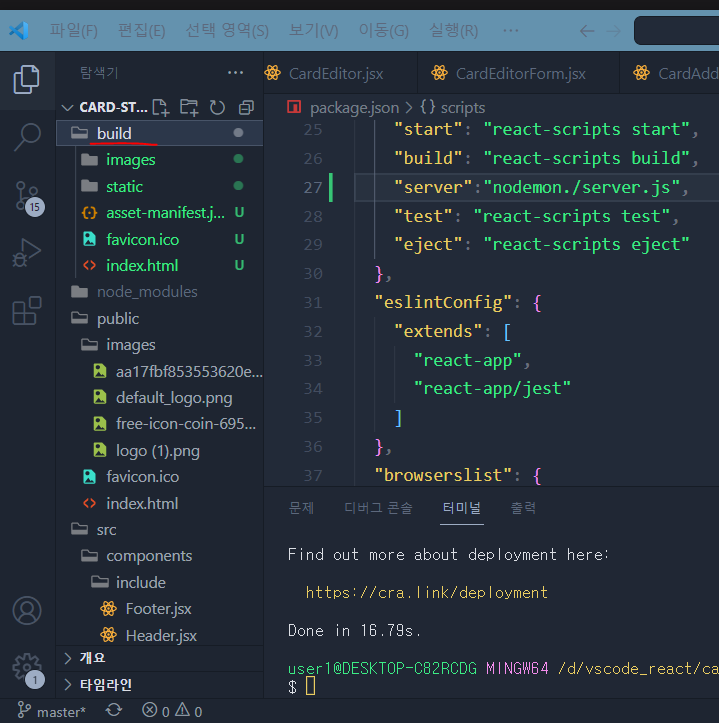Open asset-manifest.json file
719x723 pixels.
pyautogui.click(x=160, y=213)
